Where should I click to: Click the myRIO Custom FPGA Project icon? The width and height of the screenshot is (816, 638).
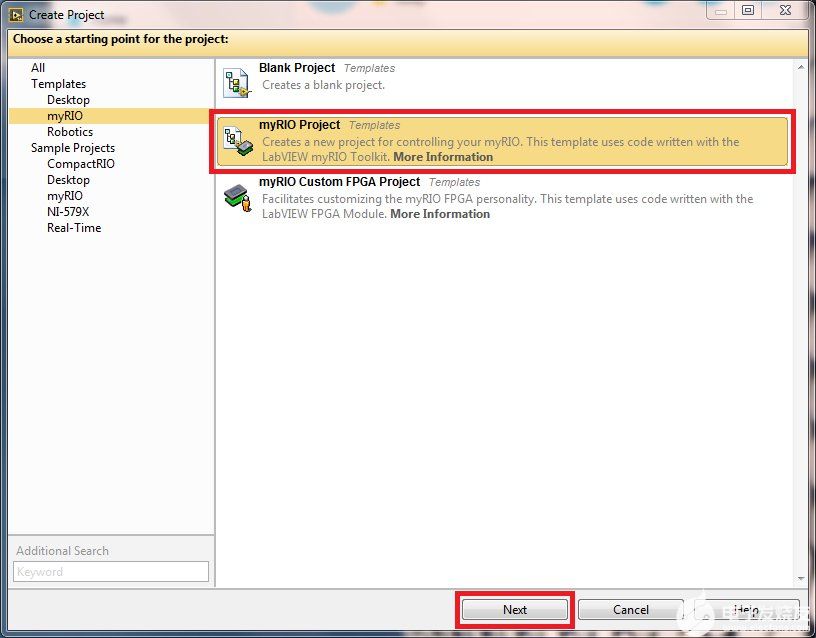pos(238,198)
